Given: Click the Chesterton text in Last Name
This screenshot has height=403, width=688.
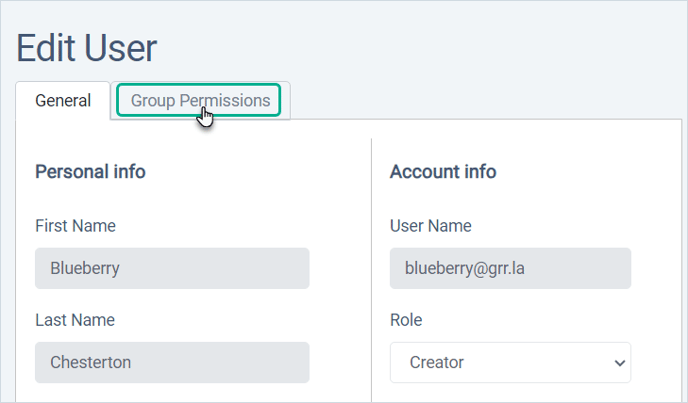Looking at the screenshot, I should [x=90, y=363].
